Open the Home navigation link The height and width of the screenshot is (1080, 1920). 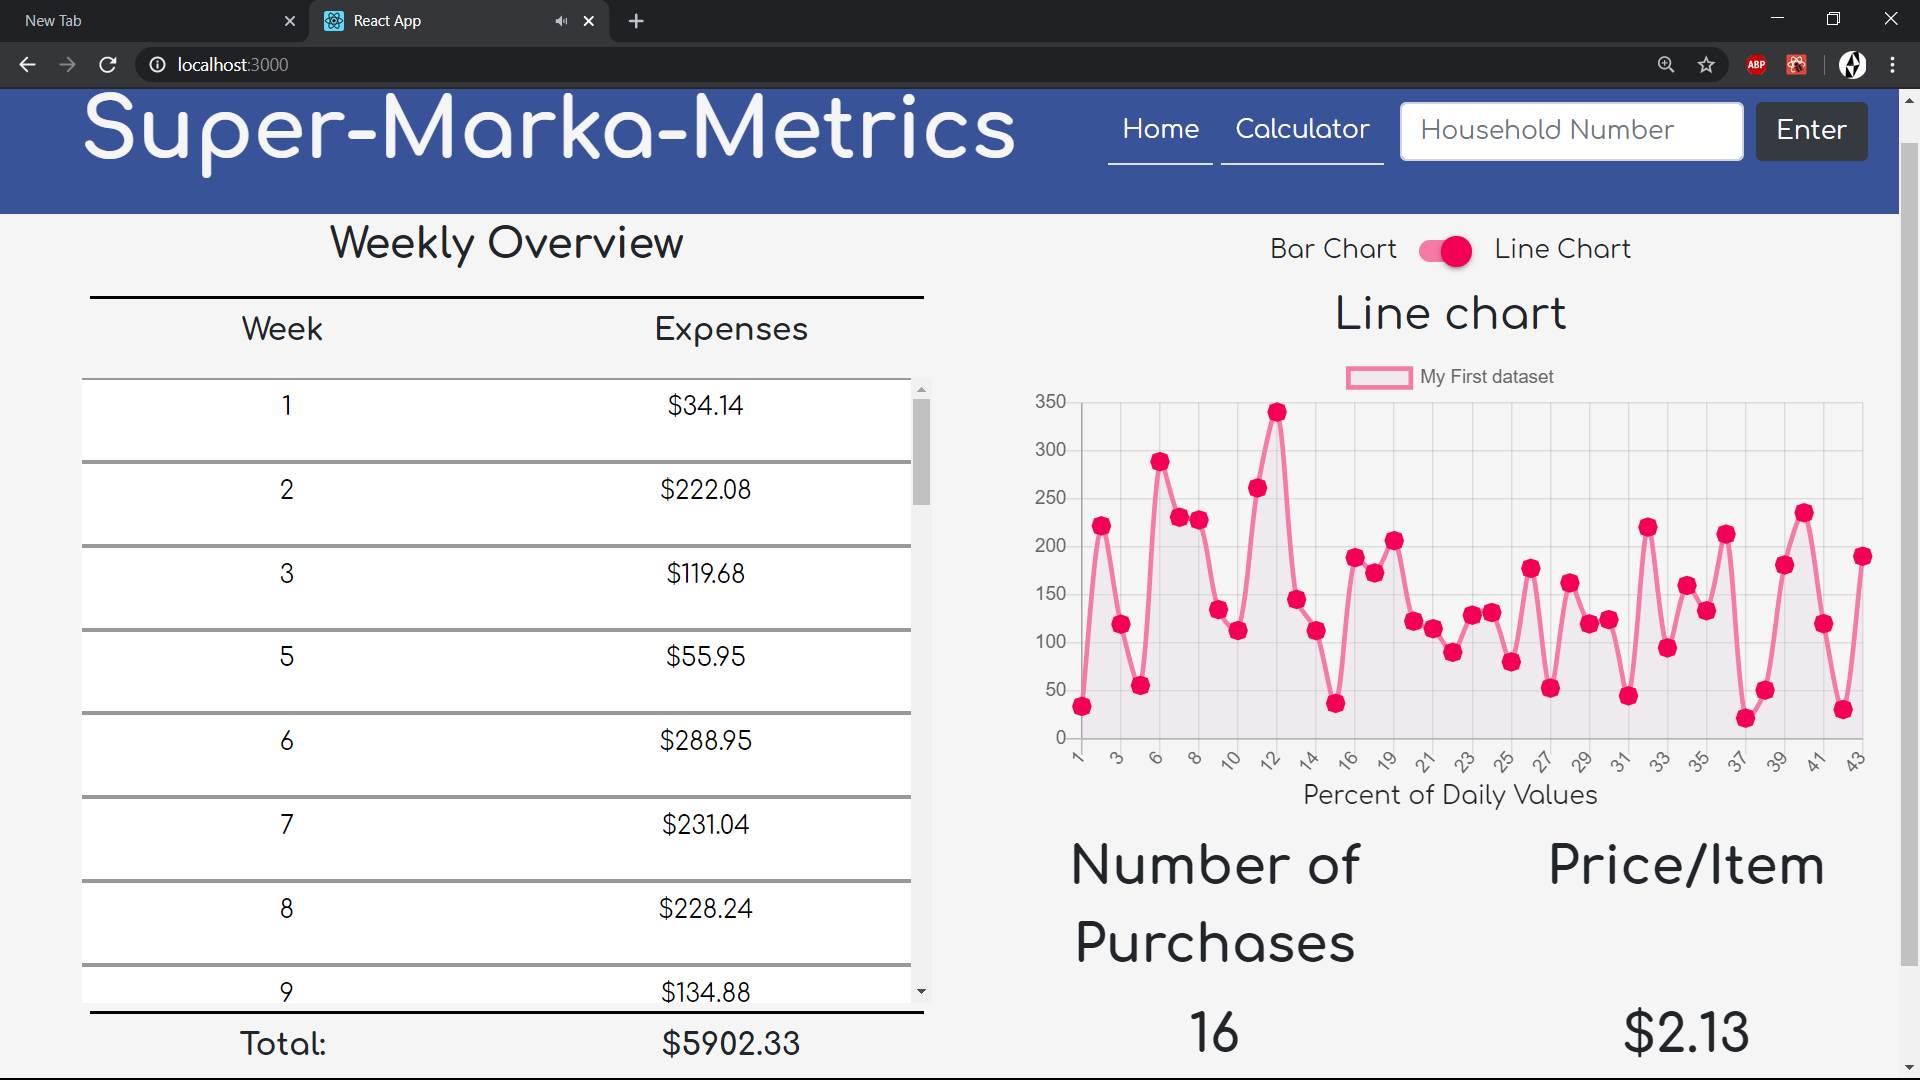point(1160,130)
